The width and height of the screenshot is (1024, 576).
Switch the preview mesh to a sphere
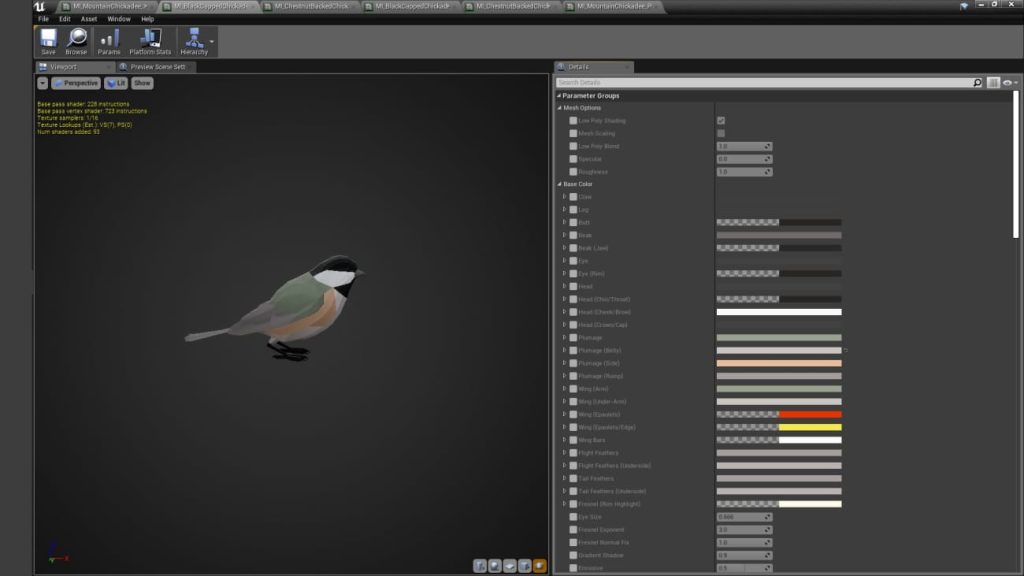coord(494,564)
